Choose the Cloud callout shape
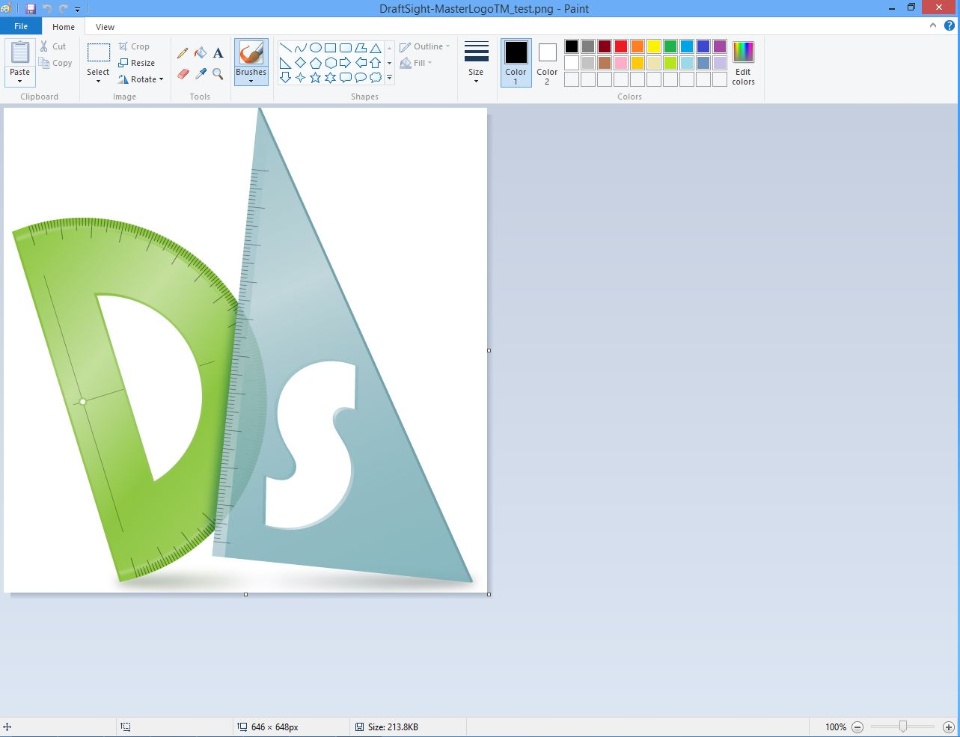The height and width of the screenshot is (737, 960). tap(375, 77)
